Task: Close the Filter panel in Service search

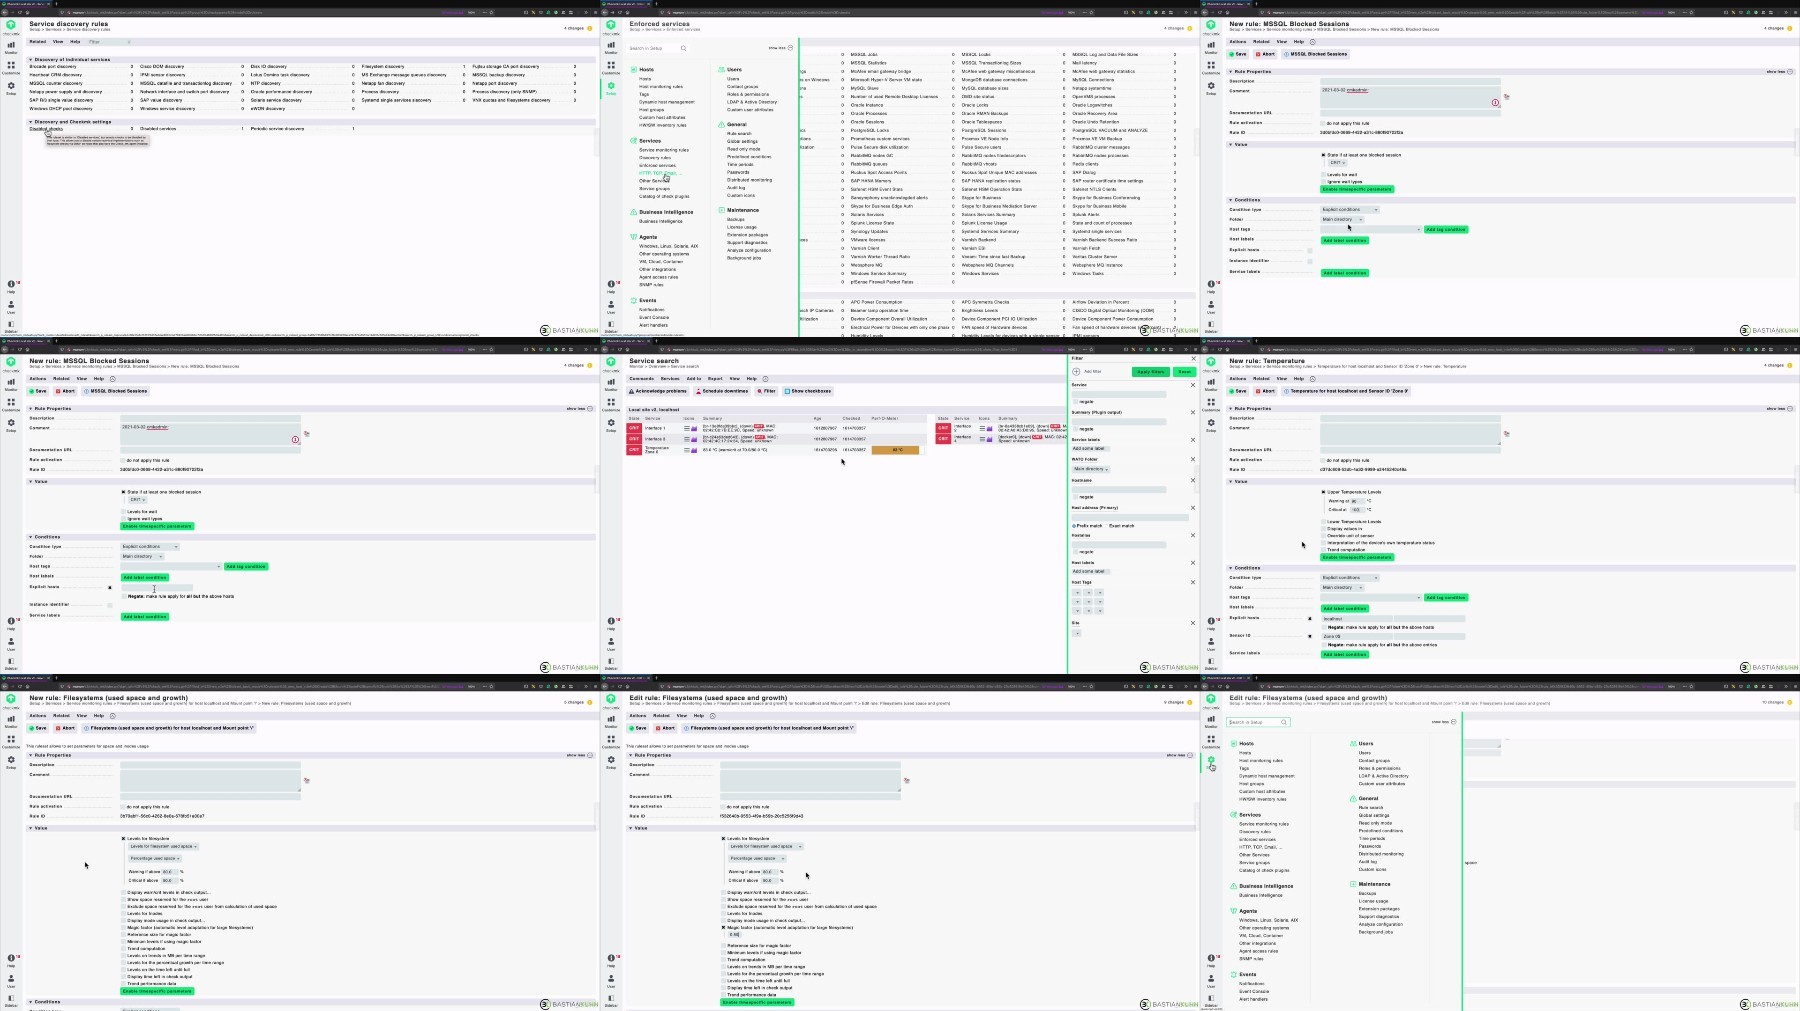Action: click(1193, 358)
